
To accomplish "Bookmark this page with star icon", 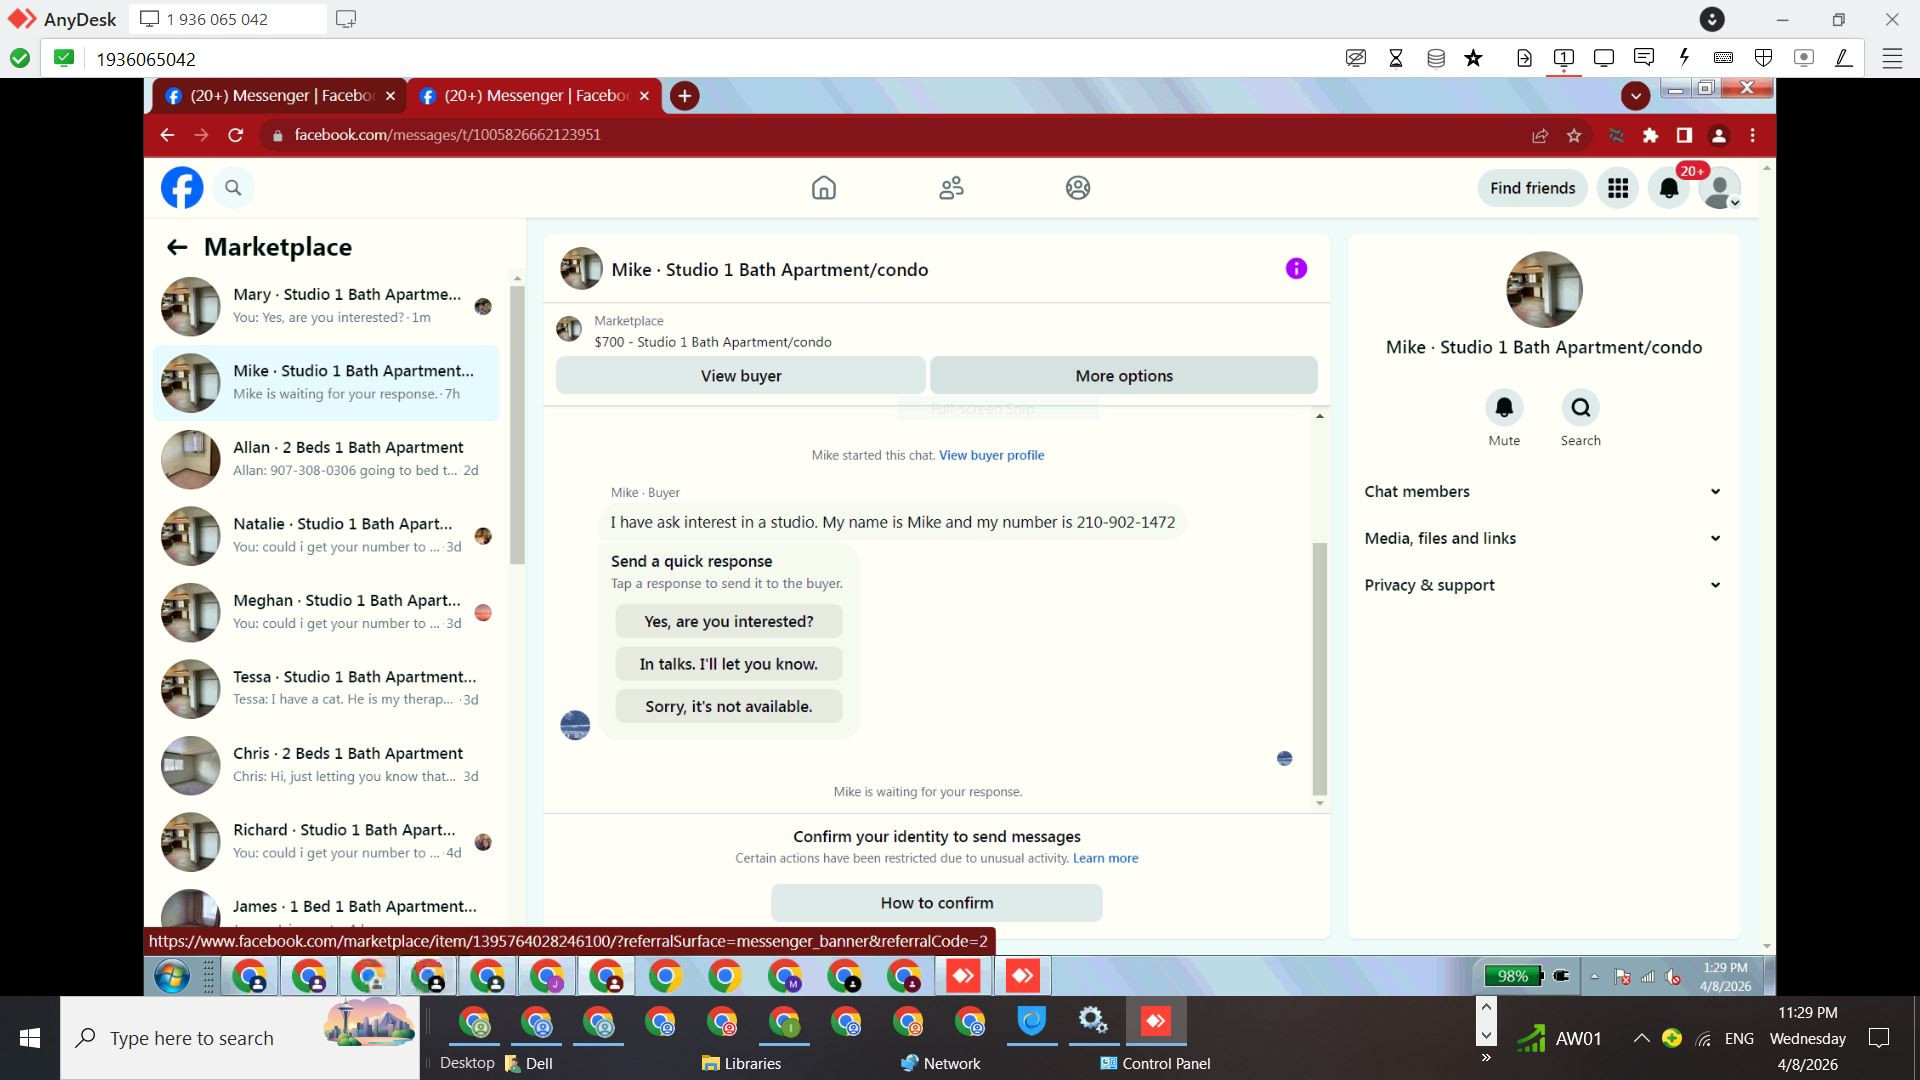I will click(1574, 135).
